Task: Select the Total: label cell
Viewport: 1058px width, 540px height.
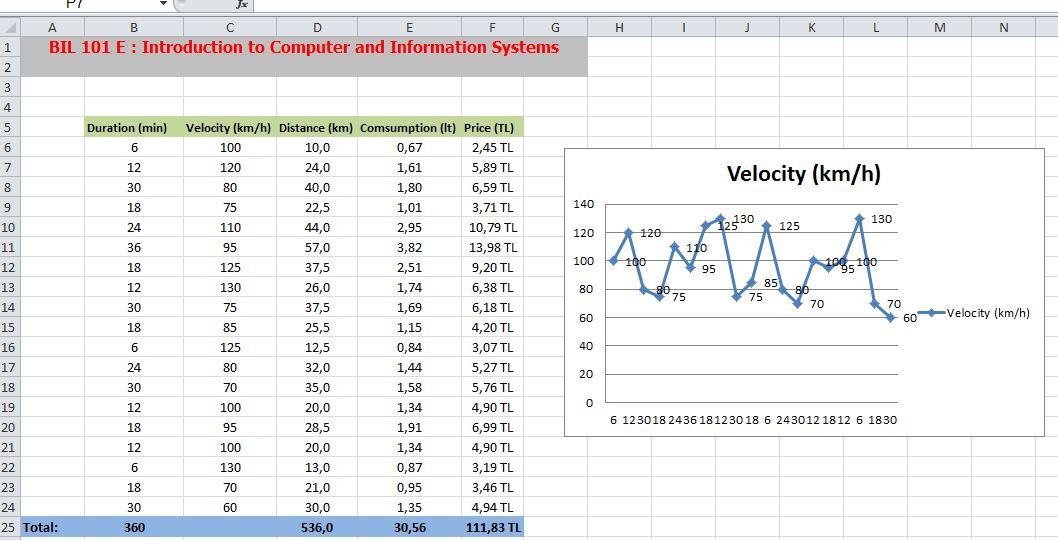Action: coord(53,528)
